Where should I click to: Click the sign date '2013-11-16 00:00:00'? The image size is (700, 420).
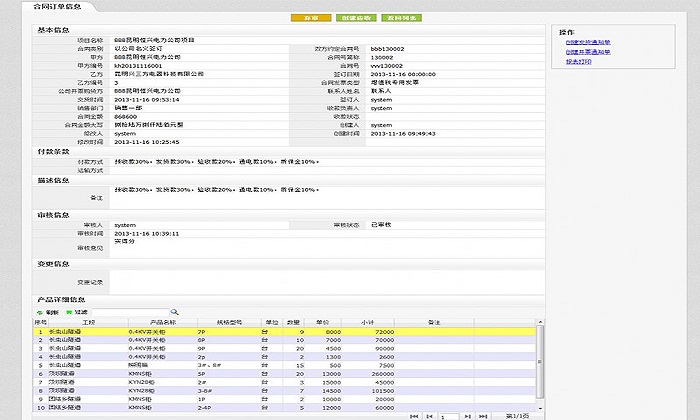403,74
